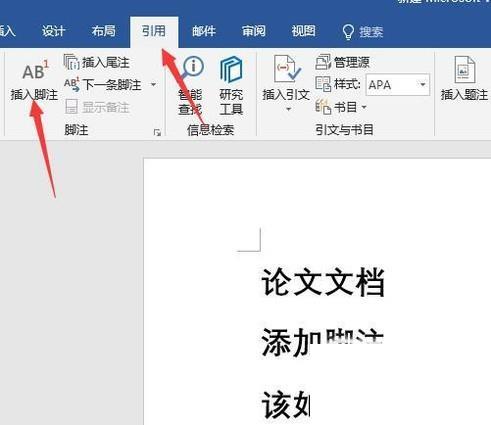Expand the Bibliography (书目) dropdown
Image resolution: width=491 pixels, height=425 pixels.
341,107
